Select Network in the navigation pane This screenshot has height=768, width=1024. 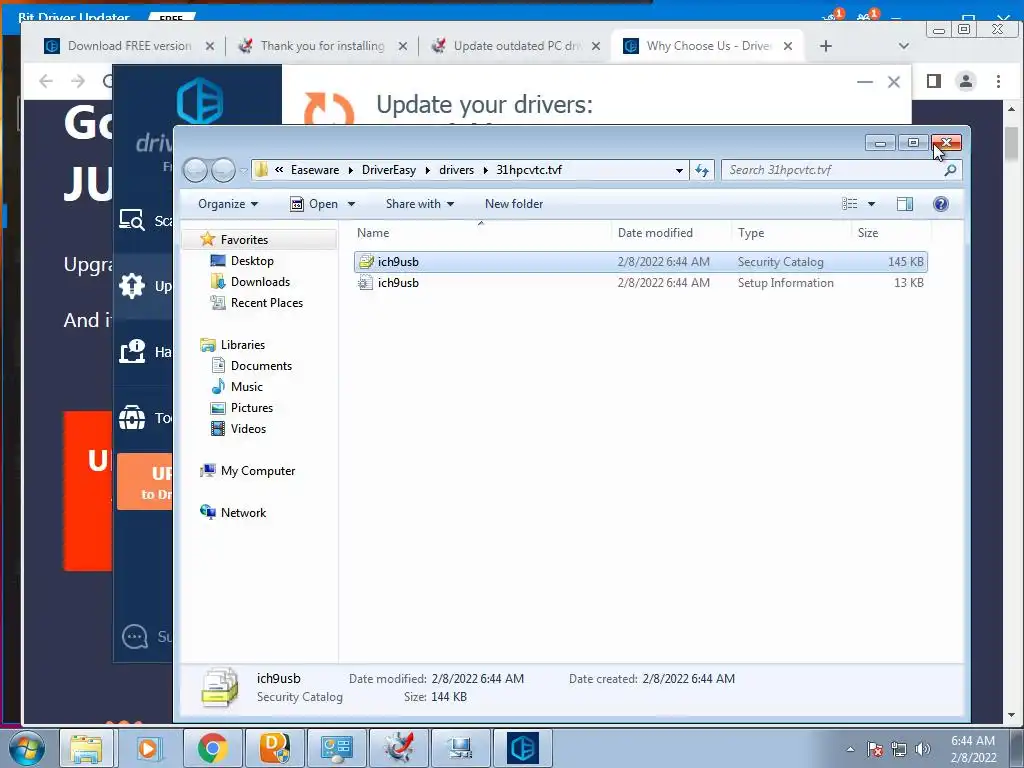point(243,513)
